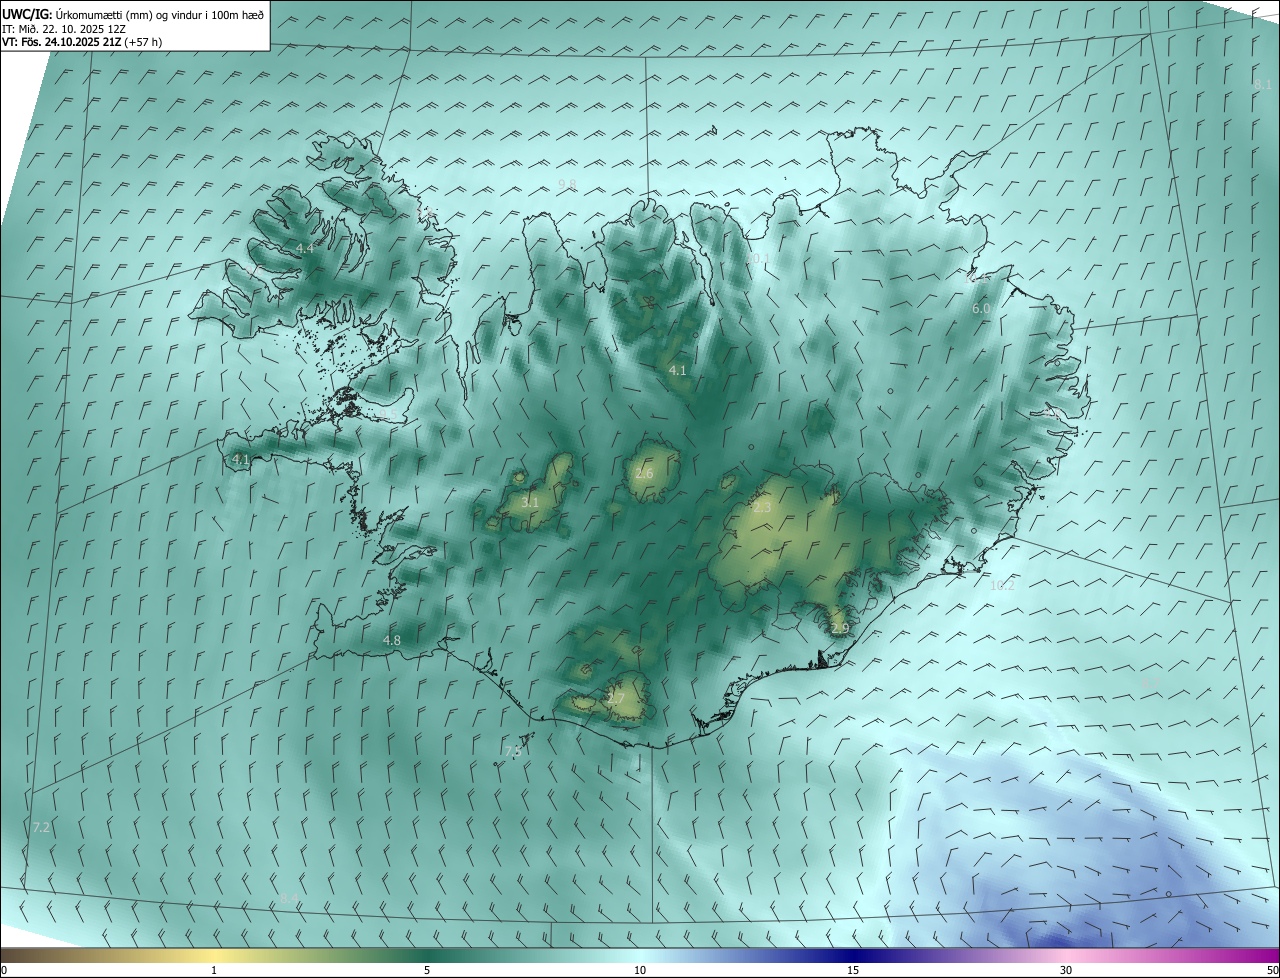Click the 10.2 value off the east coast
1280x978 pixels.
1002,585
